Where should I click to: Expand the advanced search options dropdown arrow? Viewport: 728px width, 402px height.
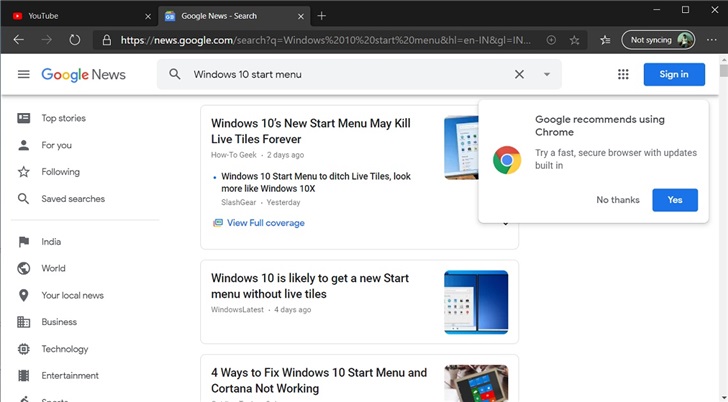click(547, 74)
